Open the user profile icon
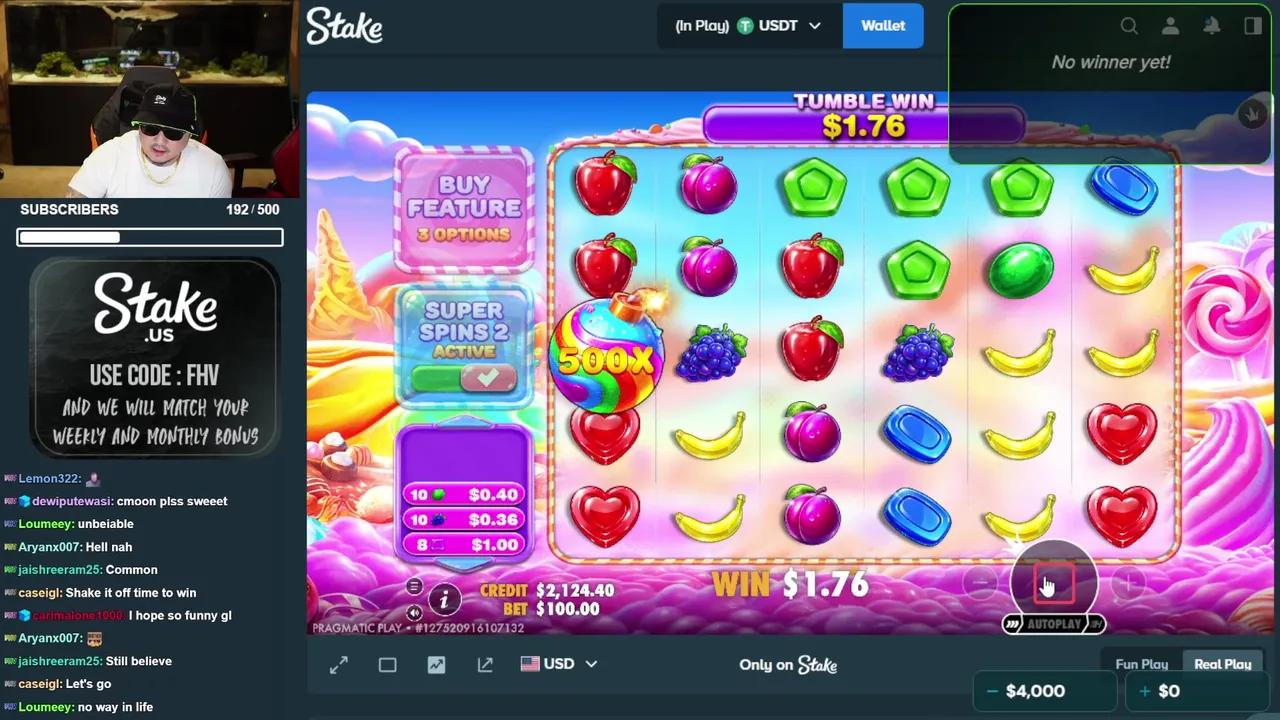The height and width of the screenshot is (720, 1280). click(1170, 26)
